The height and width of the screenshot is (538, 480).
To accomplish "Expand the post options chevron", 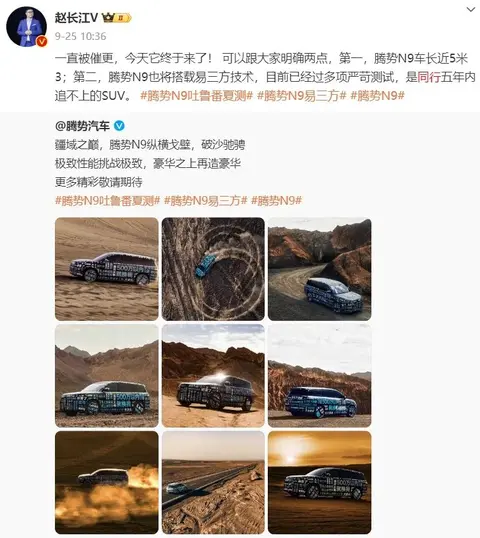I will point(471,9).
